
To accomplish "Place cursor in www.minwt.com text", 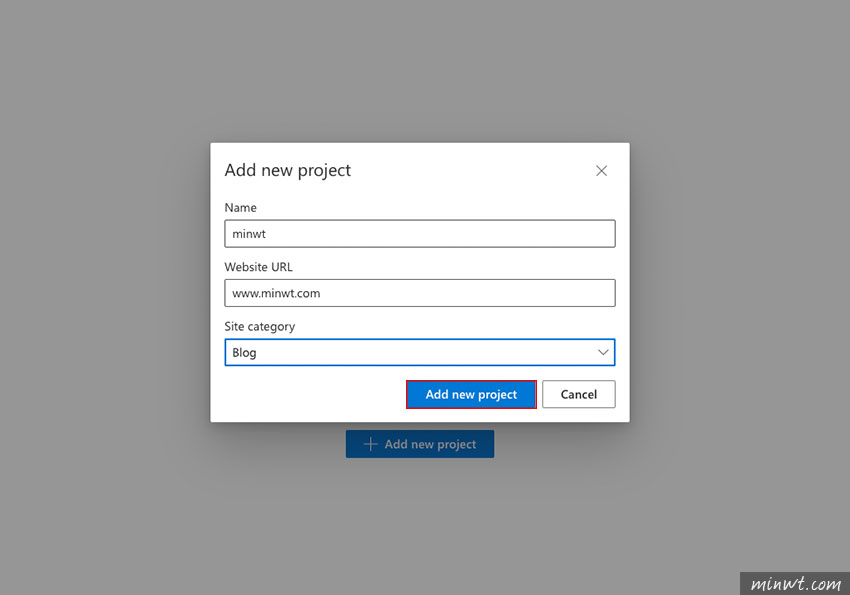I will pyautogui.click(x=276, y=293).
